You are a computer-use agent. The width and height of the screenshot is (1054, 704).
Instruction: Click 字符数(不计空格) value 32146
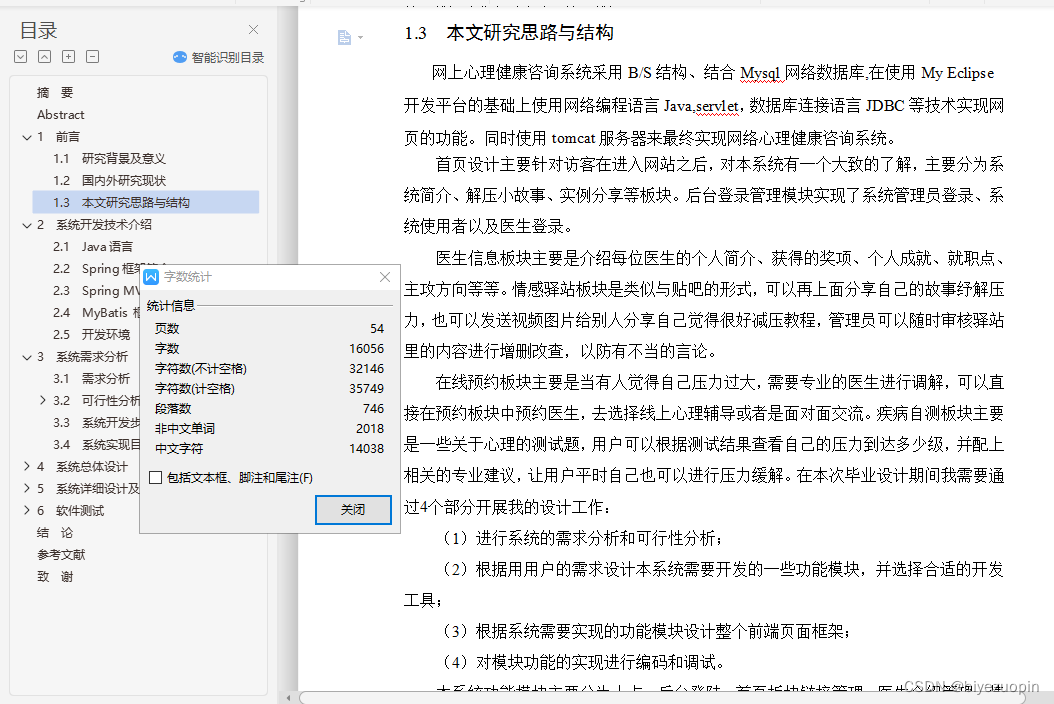click(x=366, y=368)
